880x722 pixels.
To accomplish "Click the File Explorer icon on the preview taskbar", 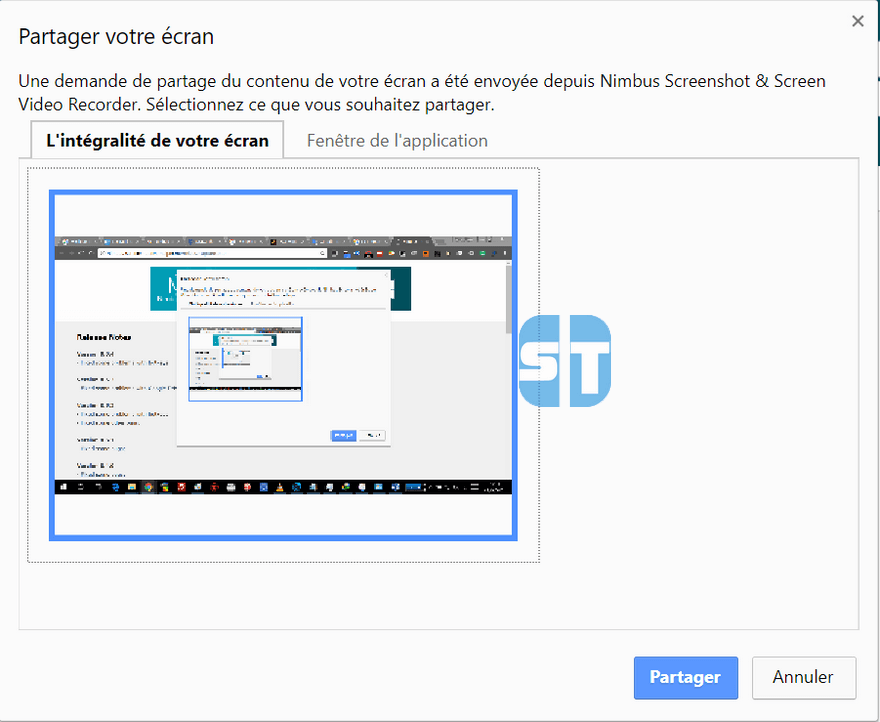I will (x=132, y=487).
